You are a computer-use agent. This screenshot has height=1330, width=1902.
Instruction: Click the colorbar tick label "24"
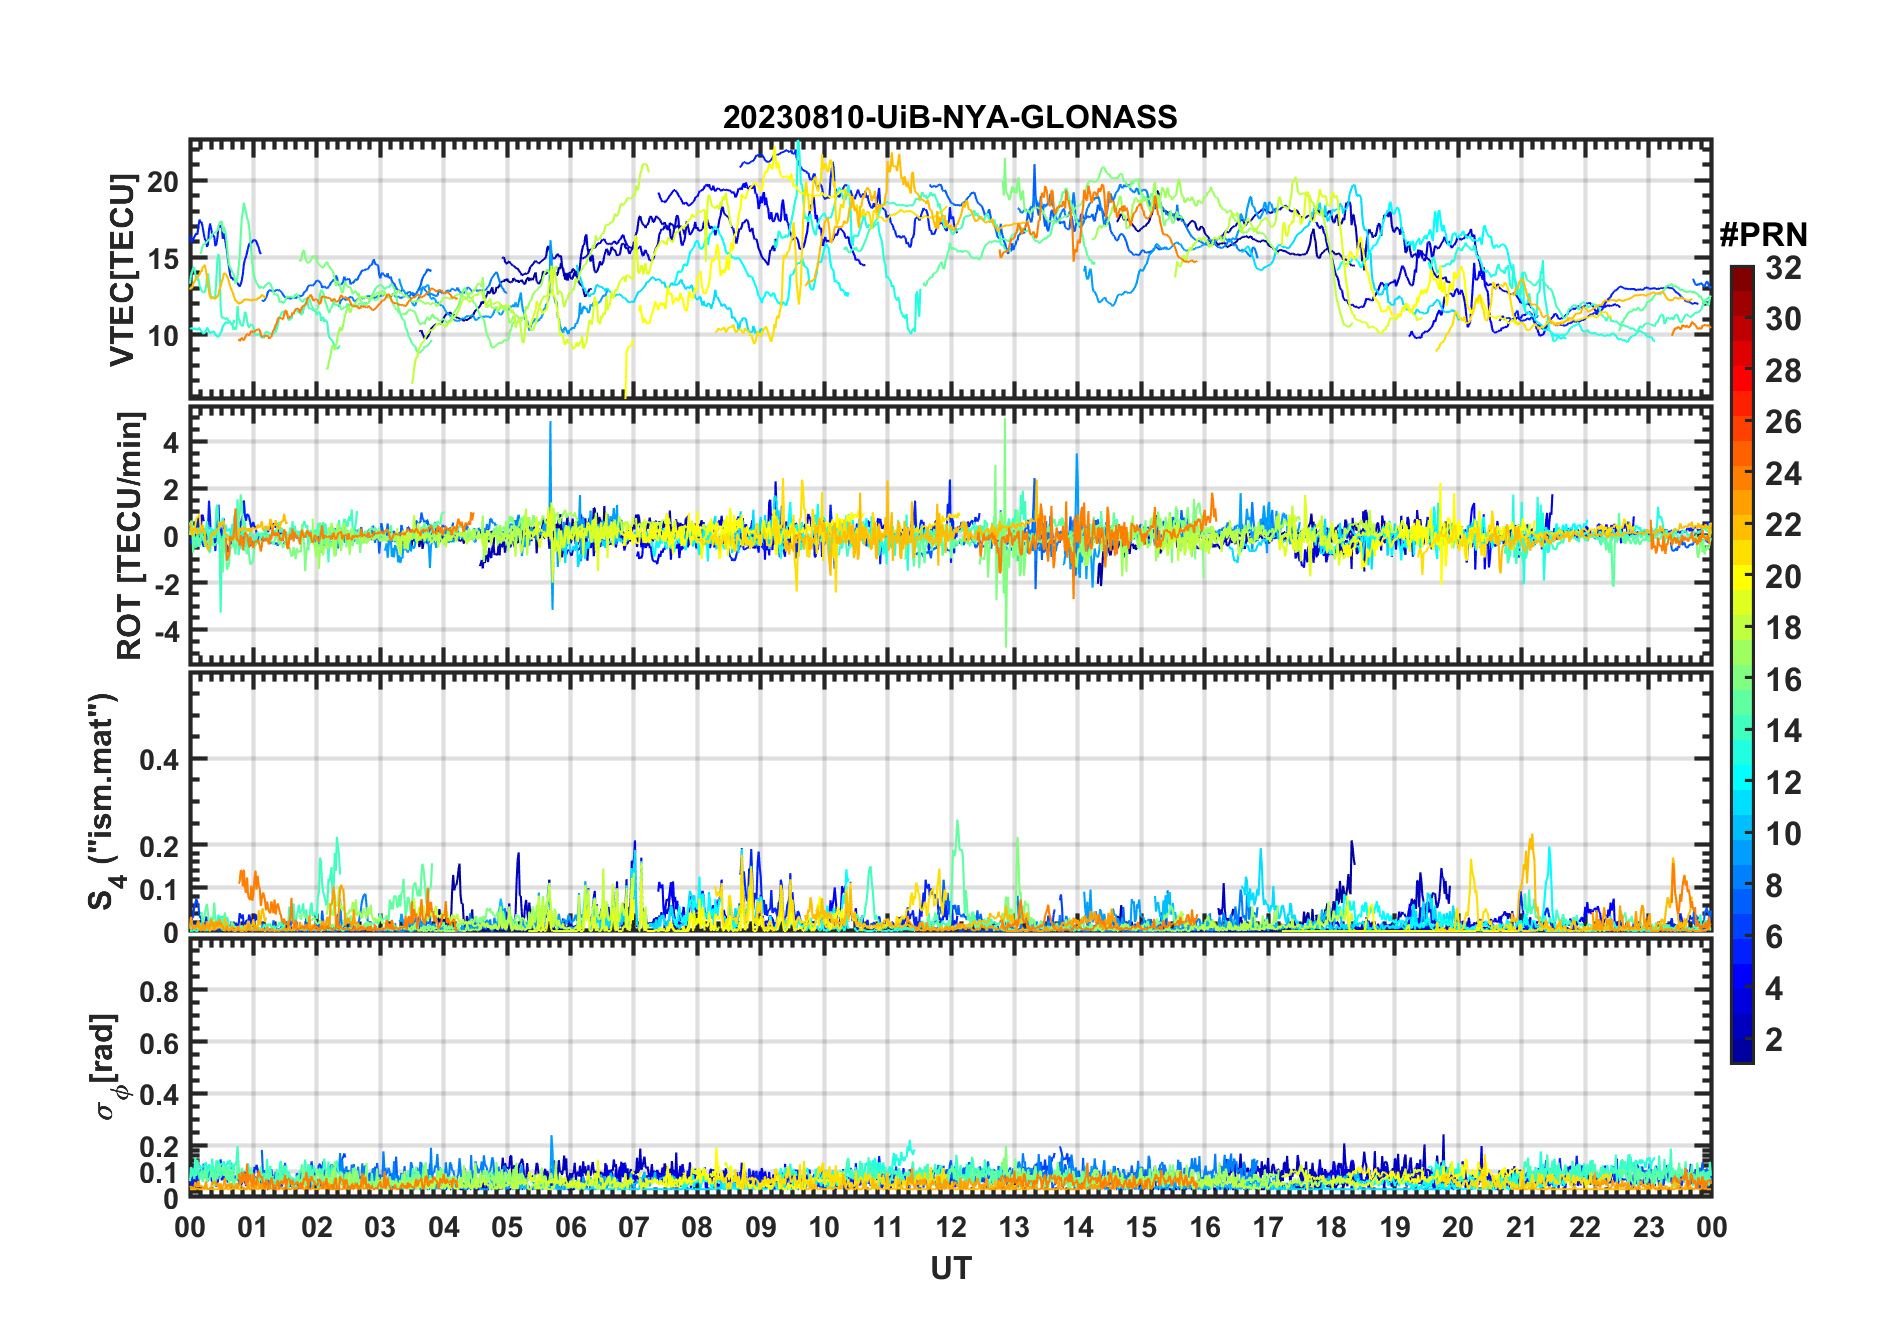1783,474
